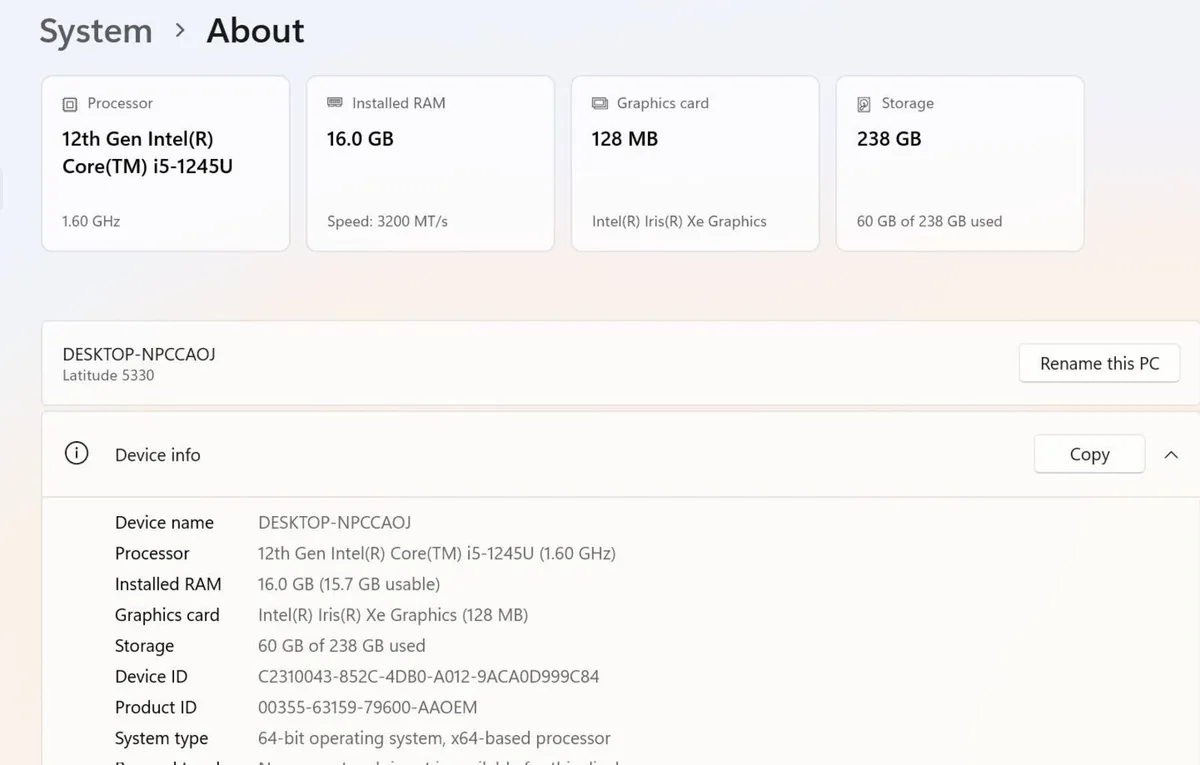The height and width of the screenshot is (765, 1200).
Task: Click the Graphics card icon
Action: (x=600, y=103)
